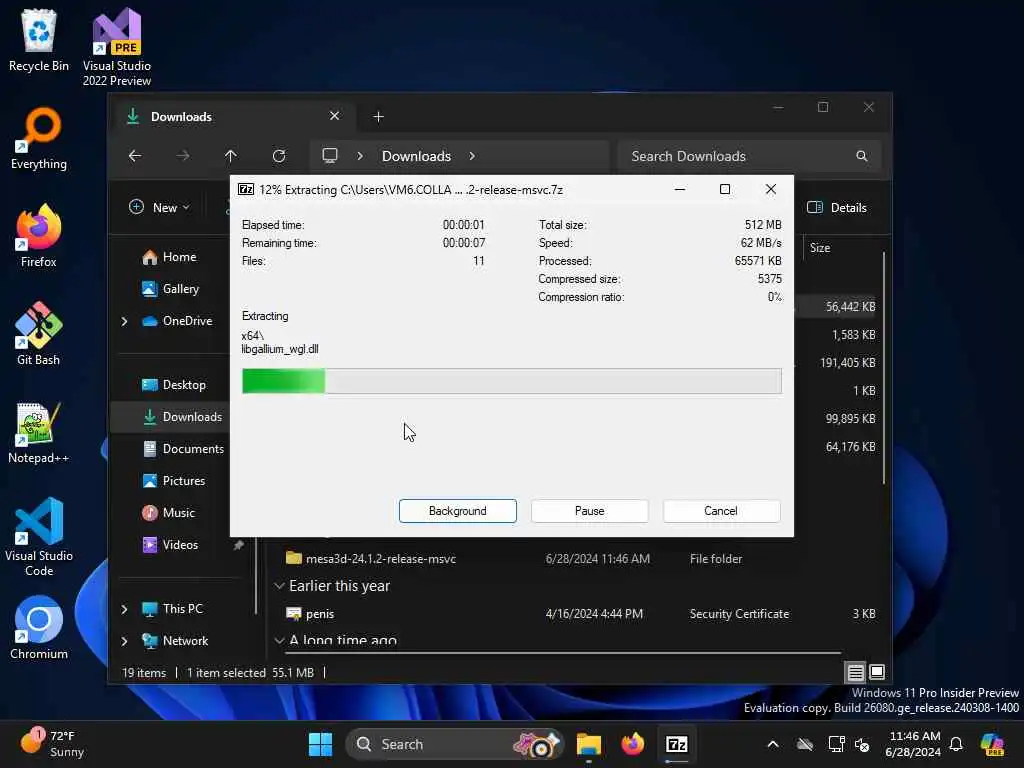The height and width of the screenshot is (768, 1024).
Task: Close the Downloads tab
Action: pos(334,116)
